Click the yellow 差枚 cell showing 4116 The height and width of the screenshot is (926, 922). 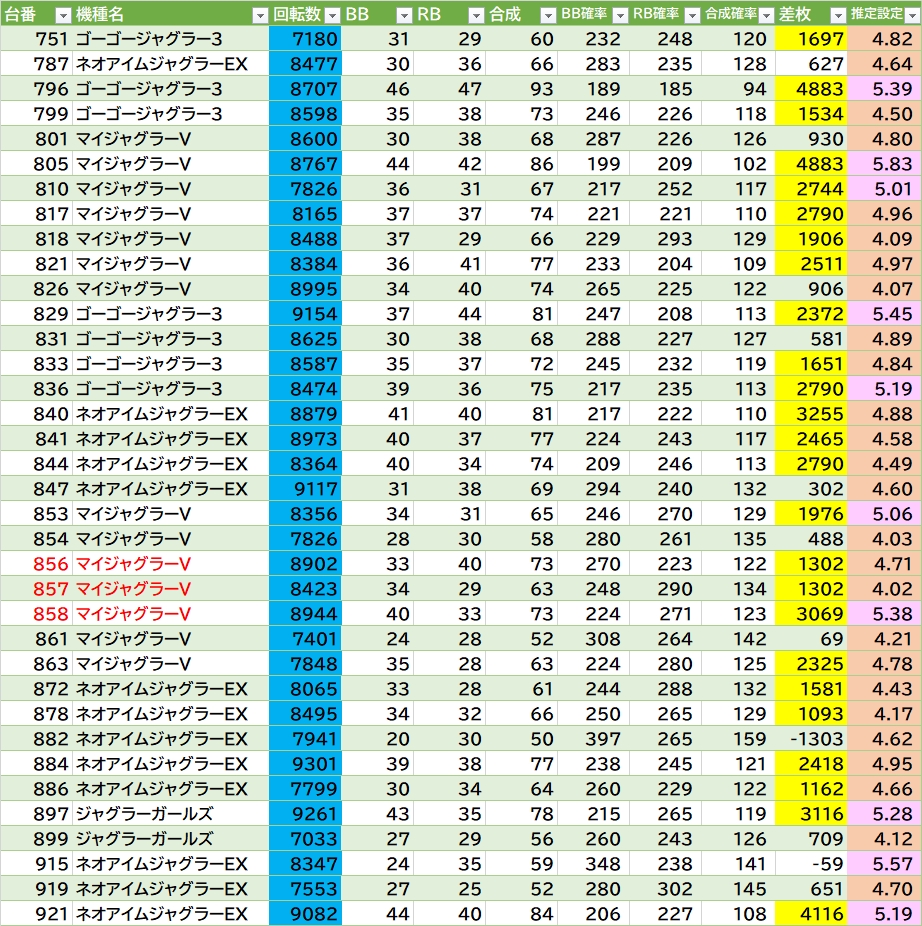(x=810, y=914)
